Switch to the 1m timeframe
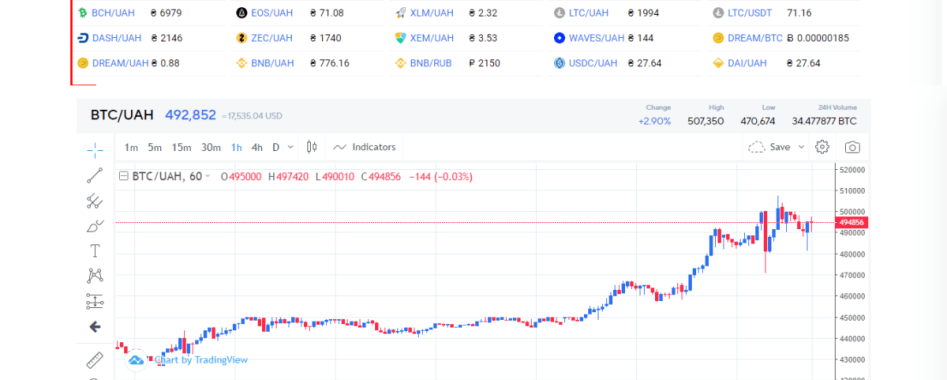 point(131,147)
